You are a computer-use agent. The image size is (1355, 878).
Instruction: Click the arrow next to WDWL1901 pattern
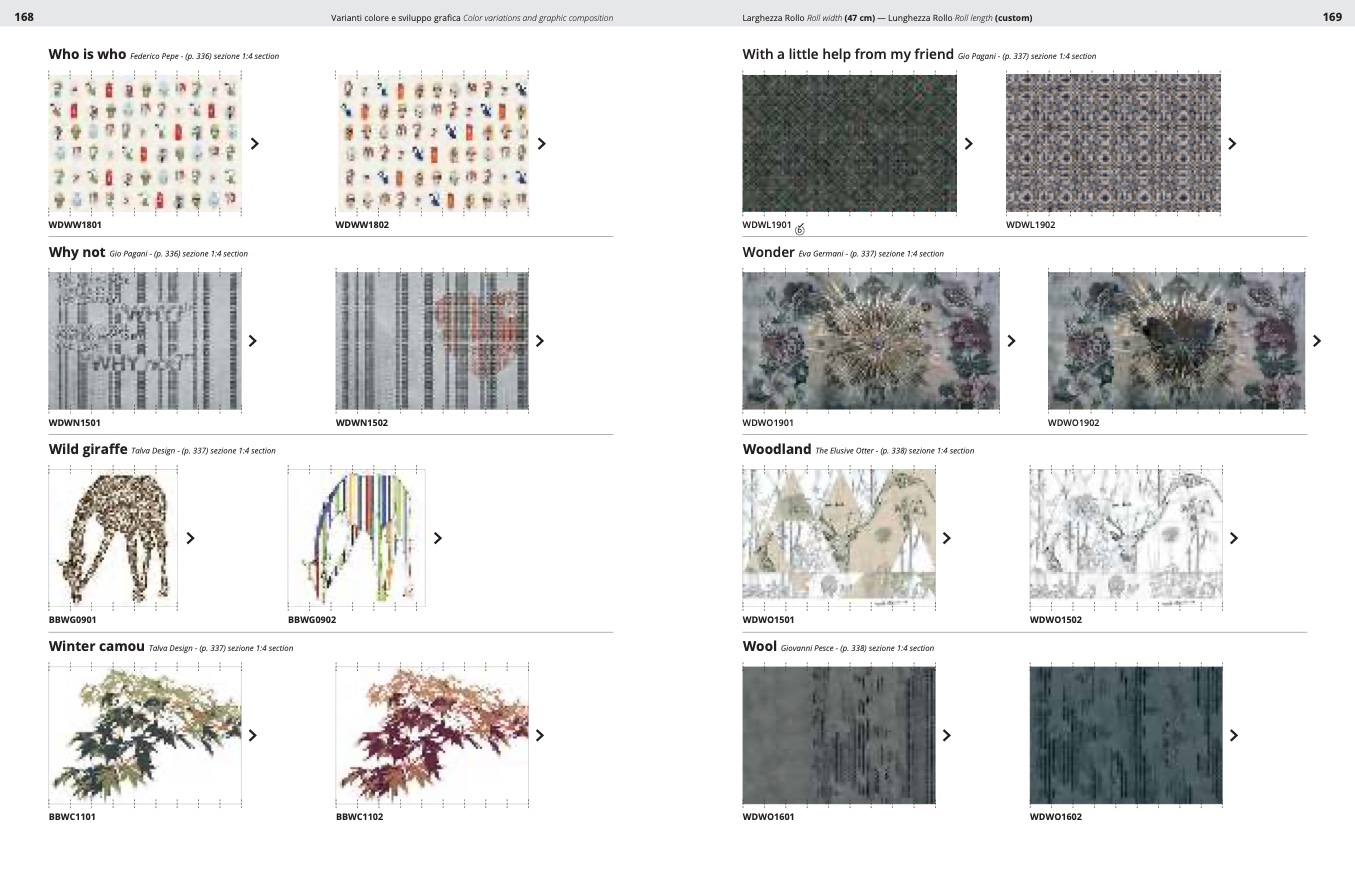968,144
